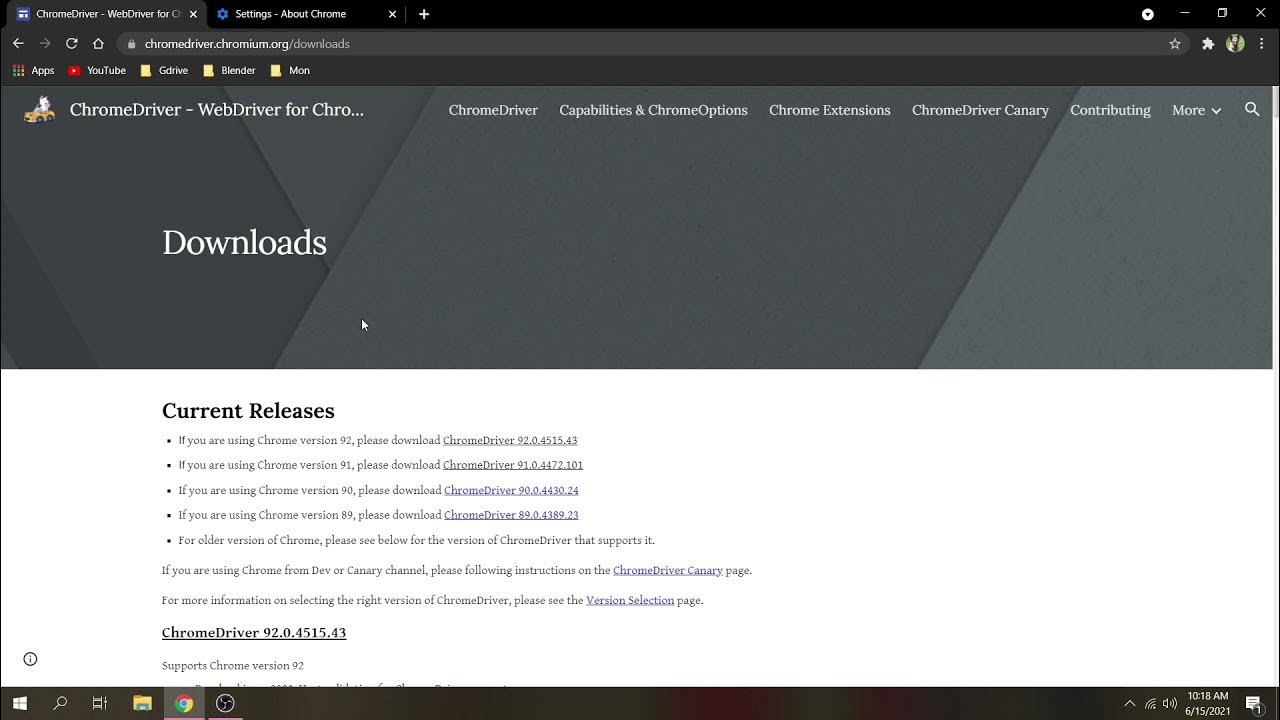Click the taskbar clock showing 10:18 AM
The width and height of the screenshot is (1280, 720).
point(1208,703)
